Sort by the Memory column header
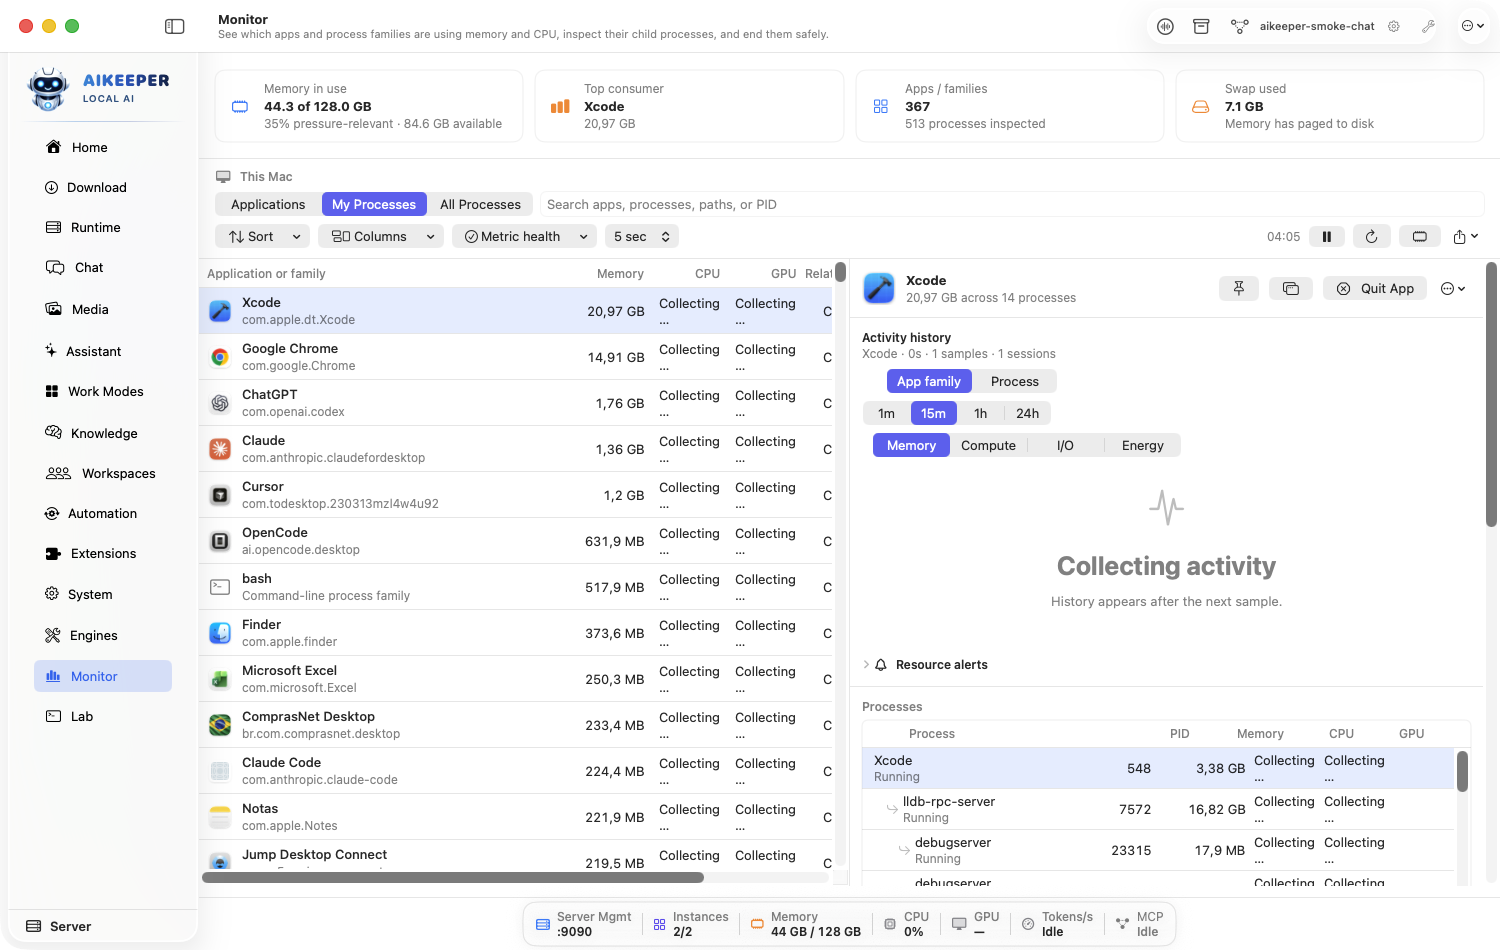The height and width of the screenshot is (950, 1500). (620, 273)
